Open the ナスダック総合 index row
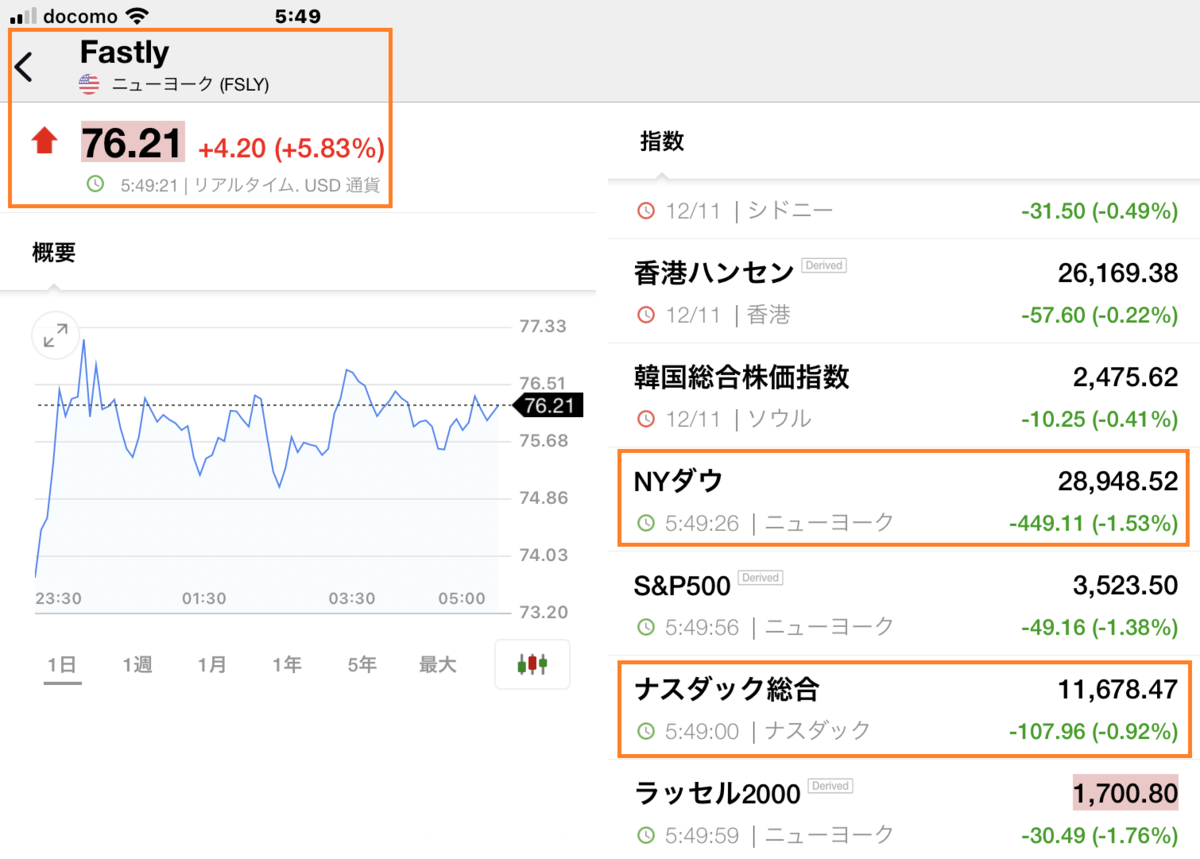Screen dimensions: 1200x859 coord(905,708)
